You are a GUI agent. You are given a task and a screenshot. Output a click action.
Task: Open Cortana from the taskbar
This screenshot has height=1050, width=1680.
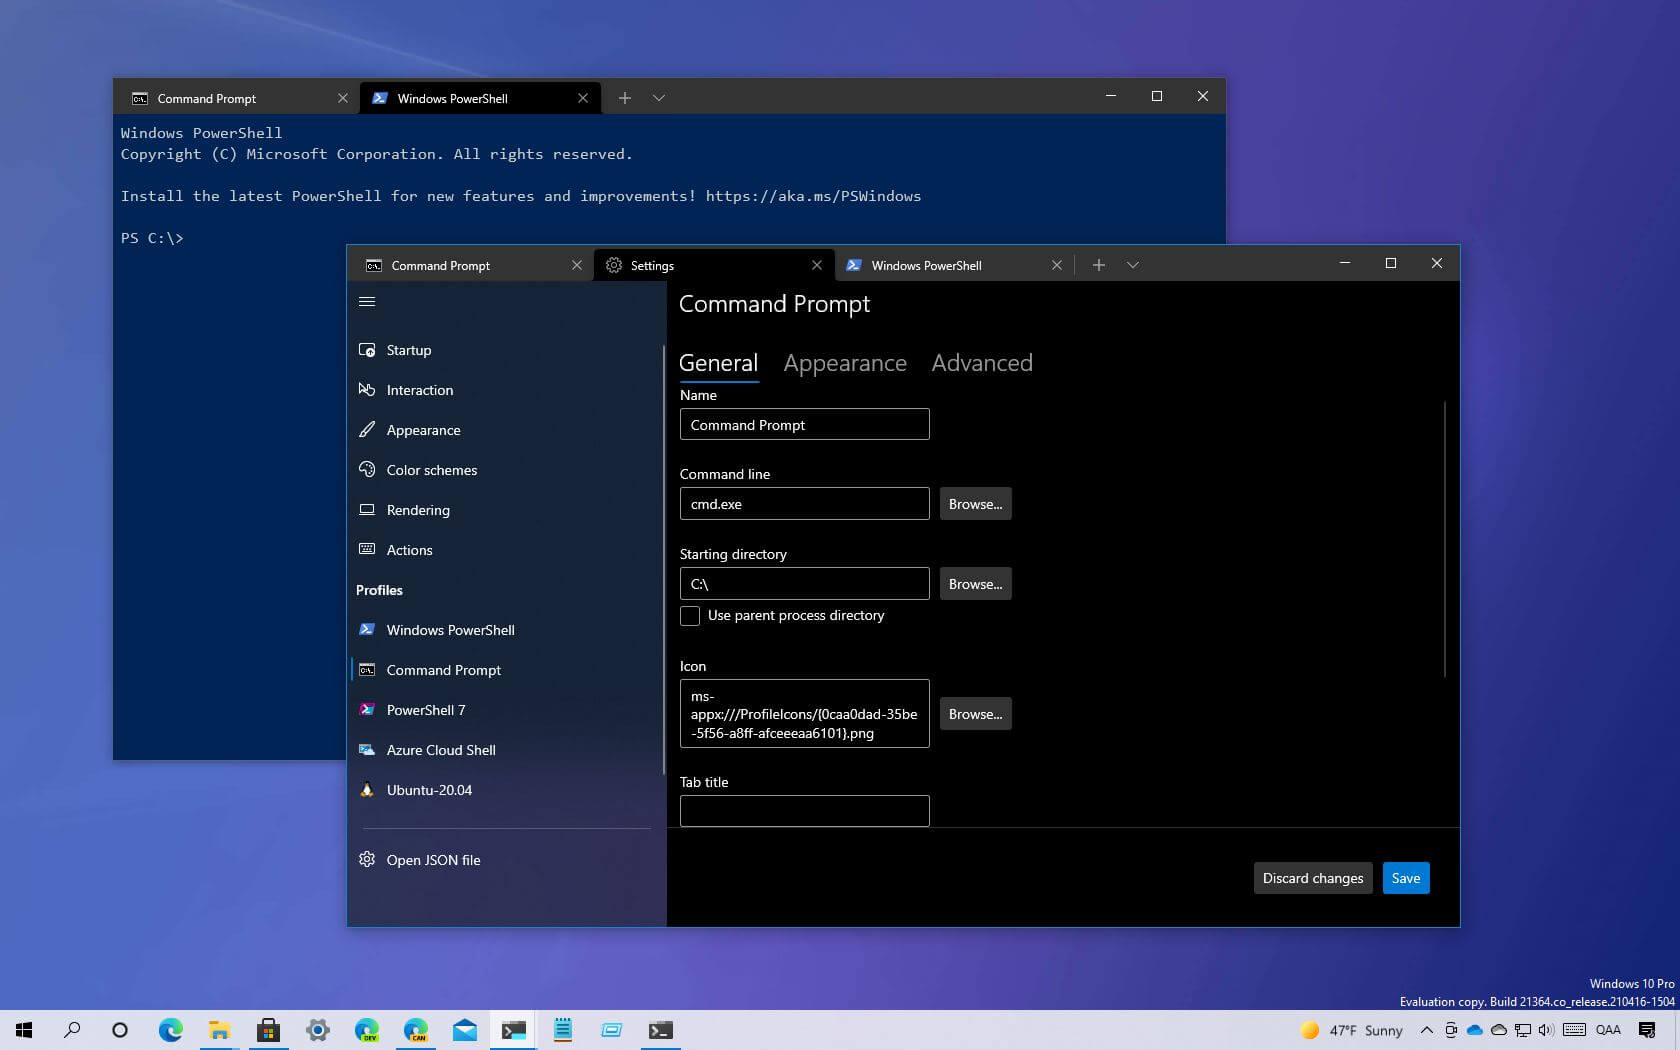120,1030
